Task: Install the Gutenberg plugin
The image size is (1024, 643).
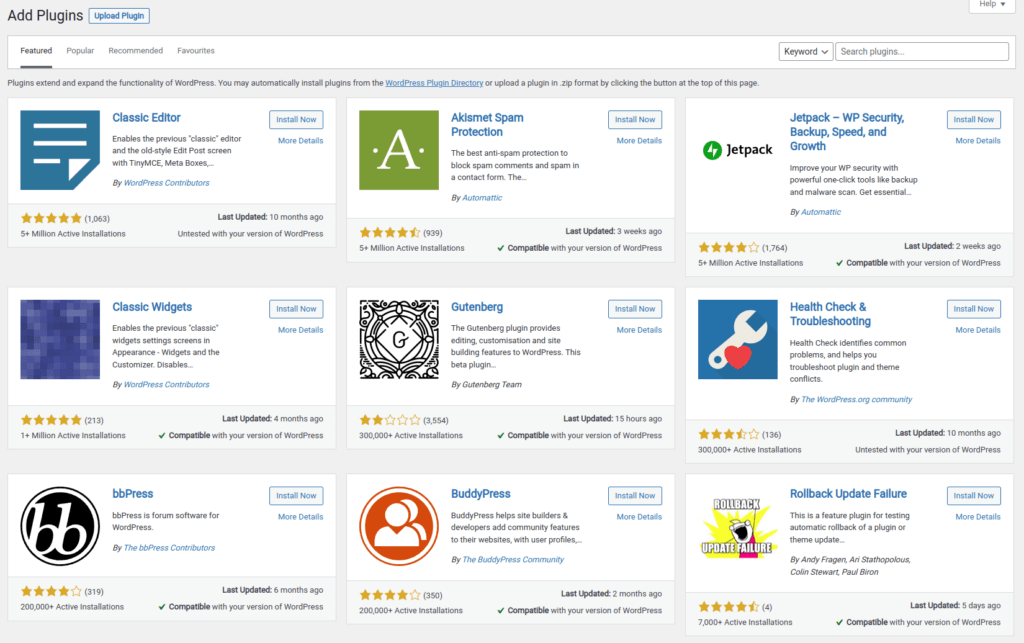Action: [635, 309]
